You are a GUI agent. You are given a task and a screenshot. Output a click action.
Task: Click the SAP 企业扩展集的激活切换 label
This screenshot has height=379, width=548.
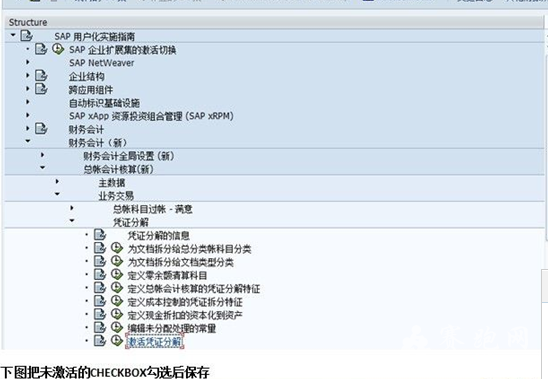click(x=122, y=49)
